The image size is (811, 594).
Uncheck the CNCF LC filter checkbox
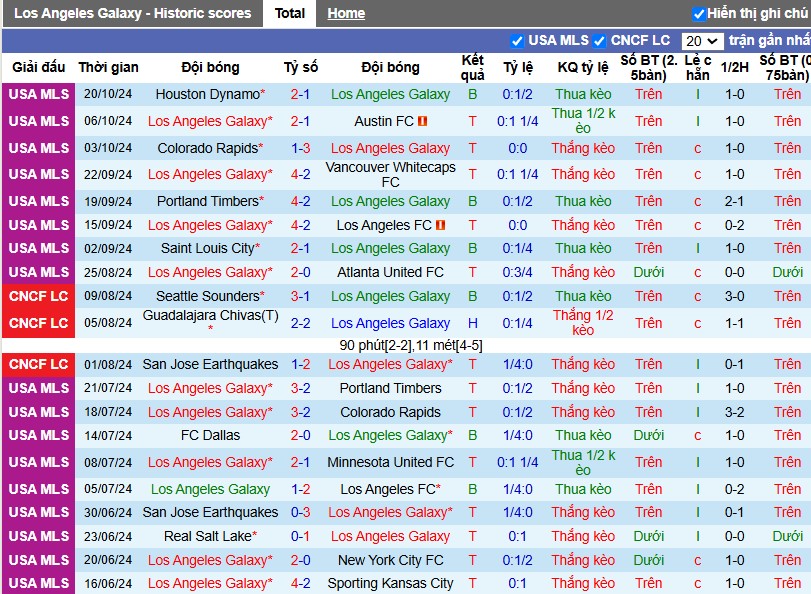(599, 41)
